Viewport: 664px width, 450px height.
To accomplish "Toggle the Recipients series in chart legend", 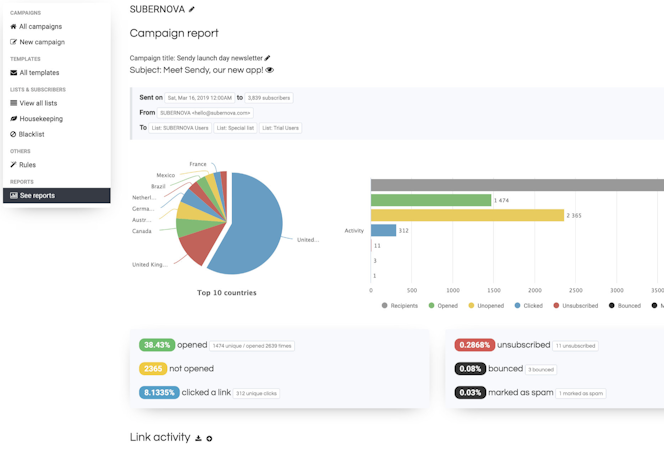I will 399,306.
